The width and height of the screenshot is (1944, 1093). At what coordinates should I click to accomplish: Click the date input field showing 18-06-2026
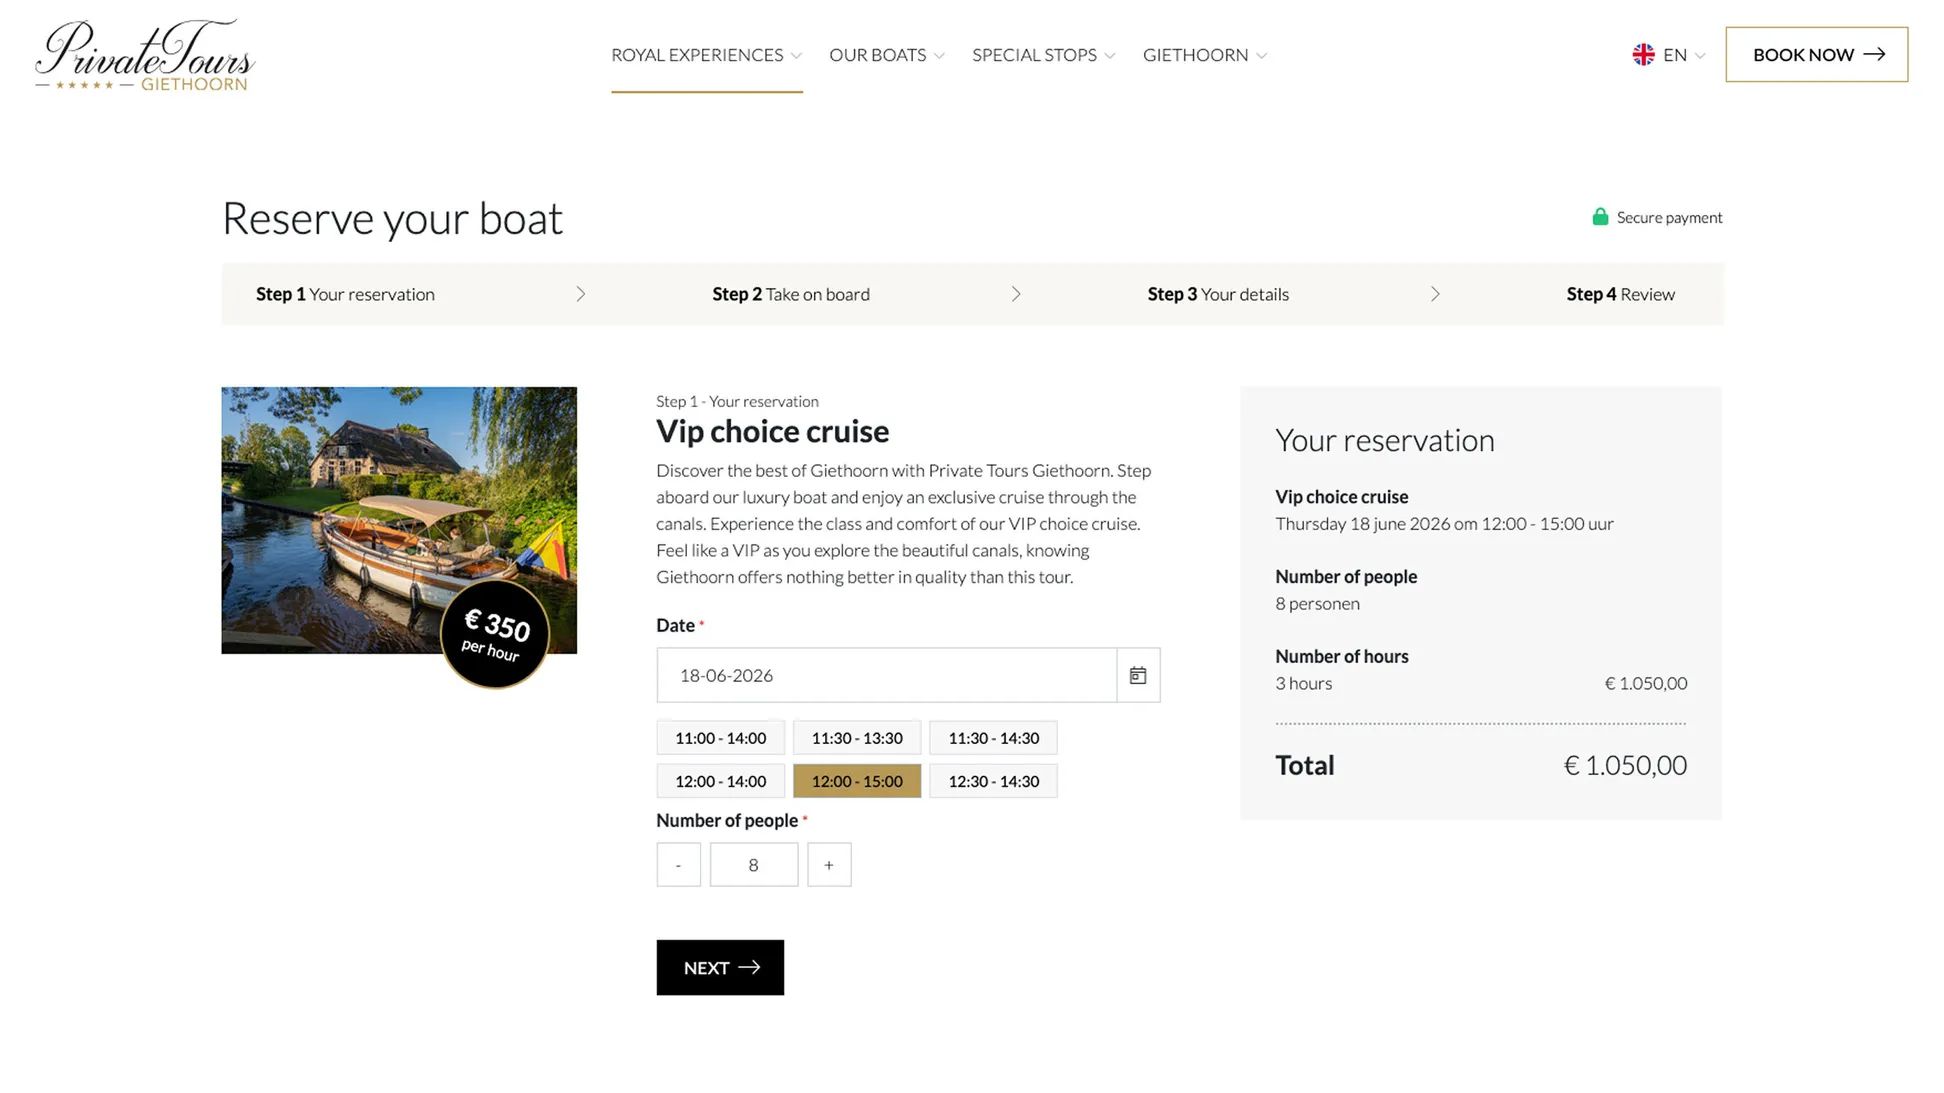885,675
